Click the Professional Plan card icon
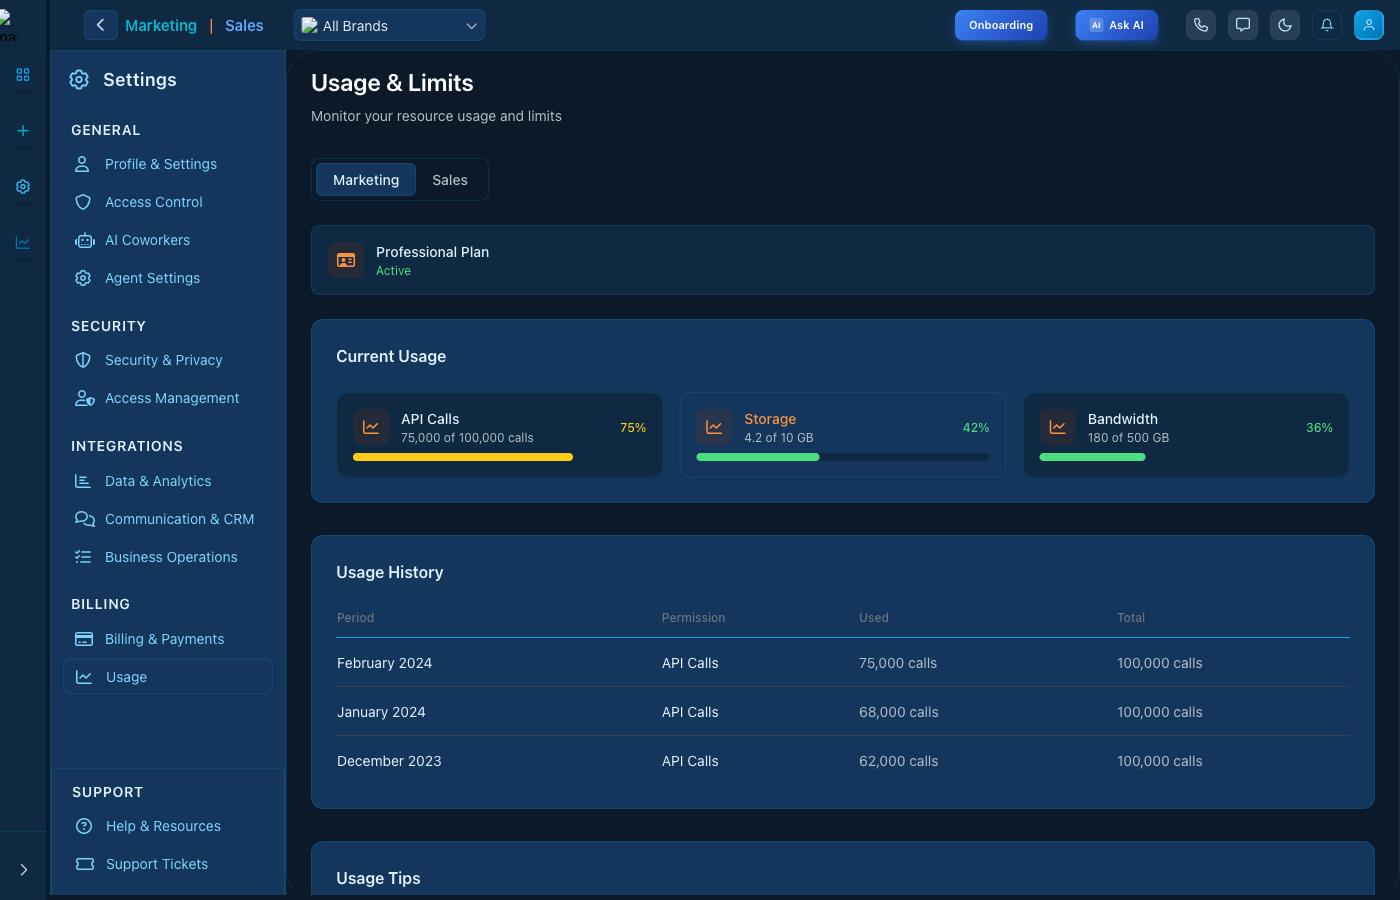This screenshot has height=900, width=1400. point(346,260)
